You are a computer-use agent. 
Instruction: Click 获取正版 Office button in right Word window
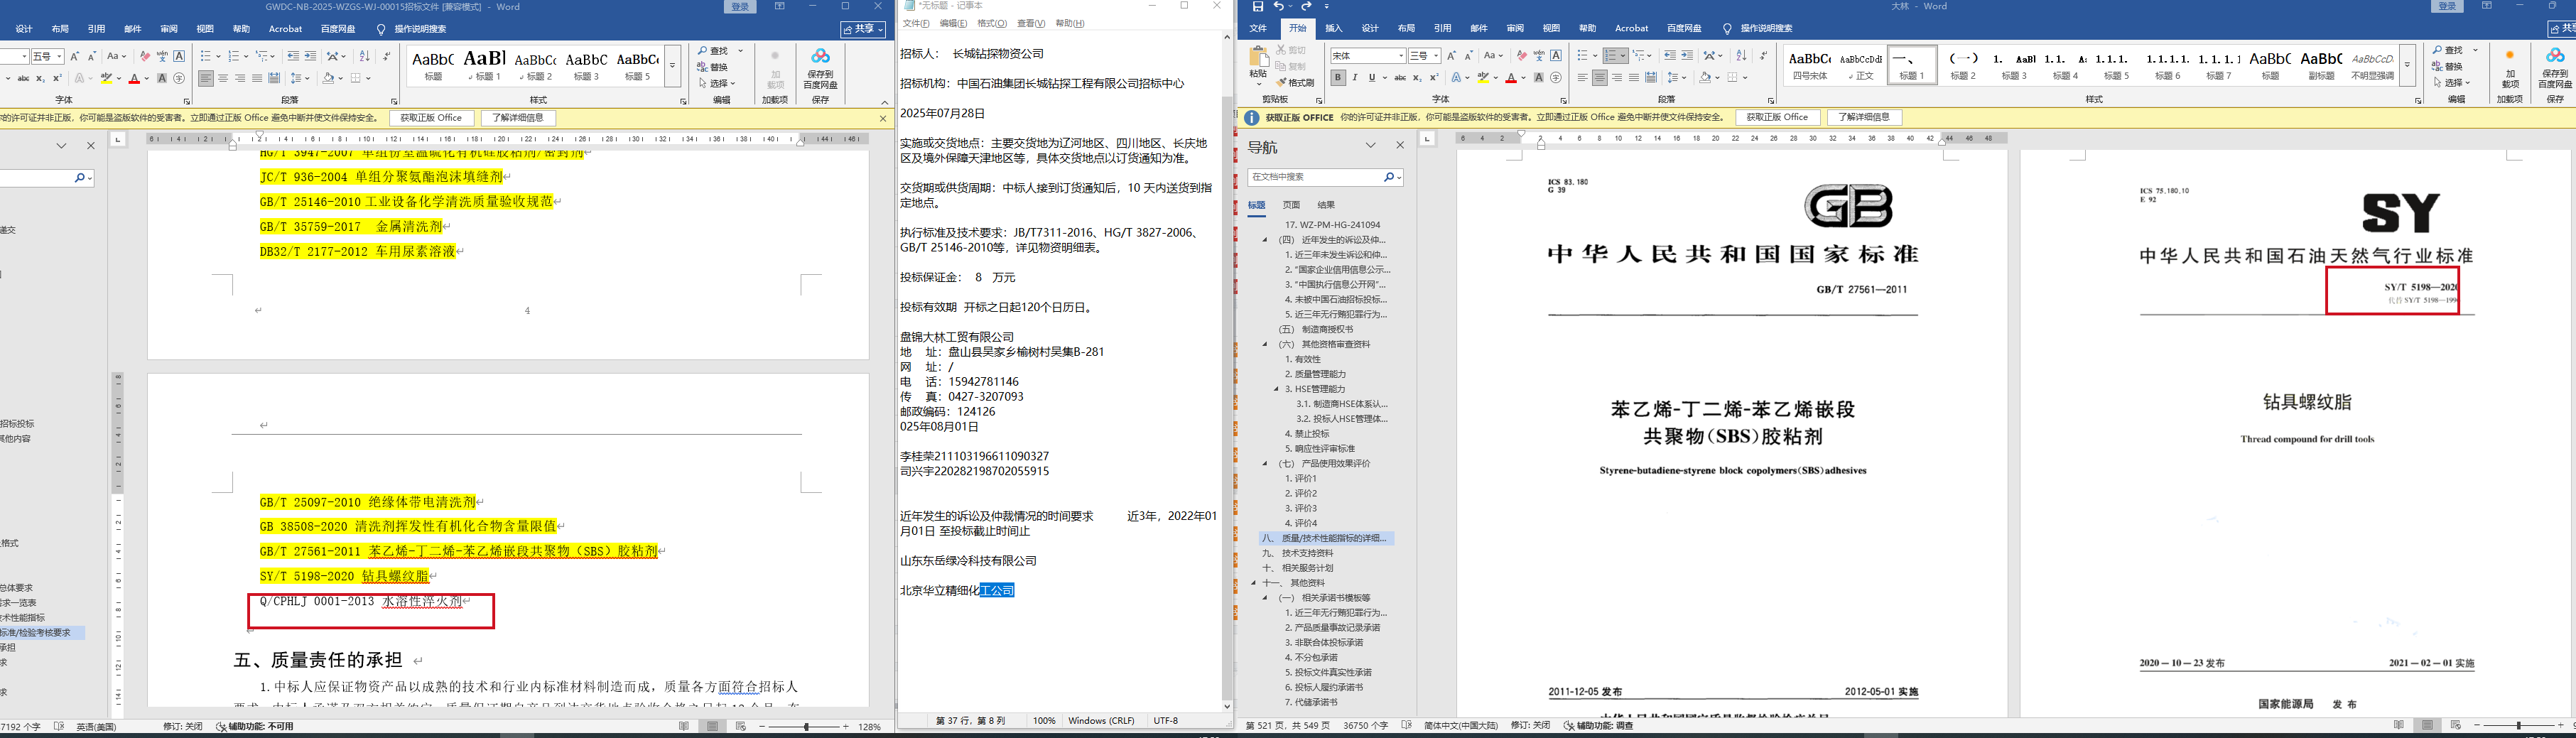(x=1777, y=117)
